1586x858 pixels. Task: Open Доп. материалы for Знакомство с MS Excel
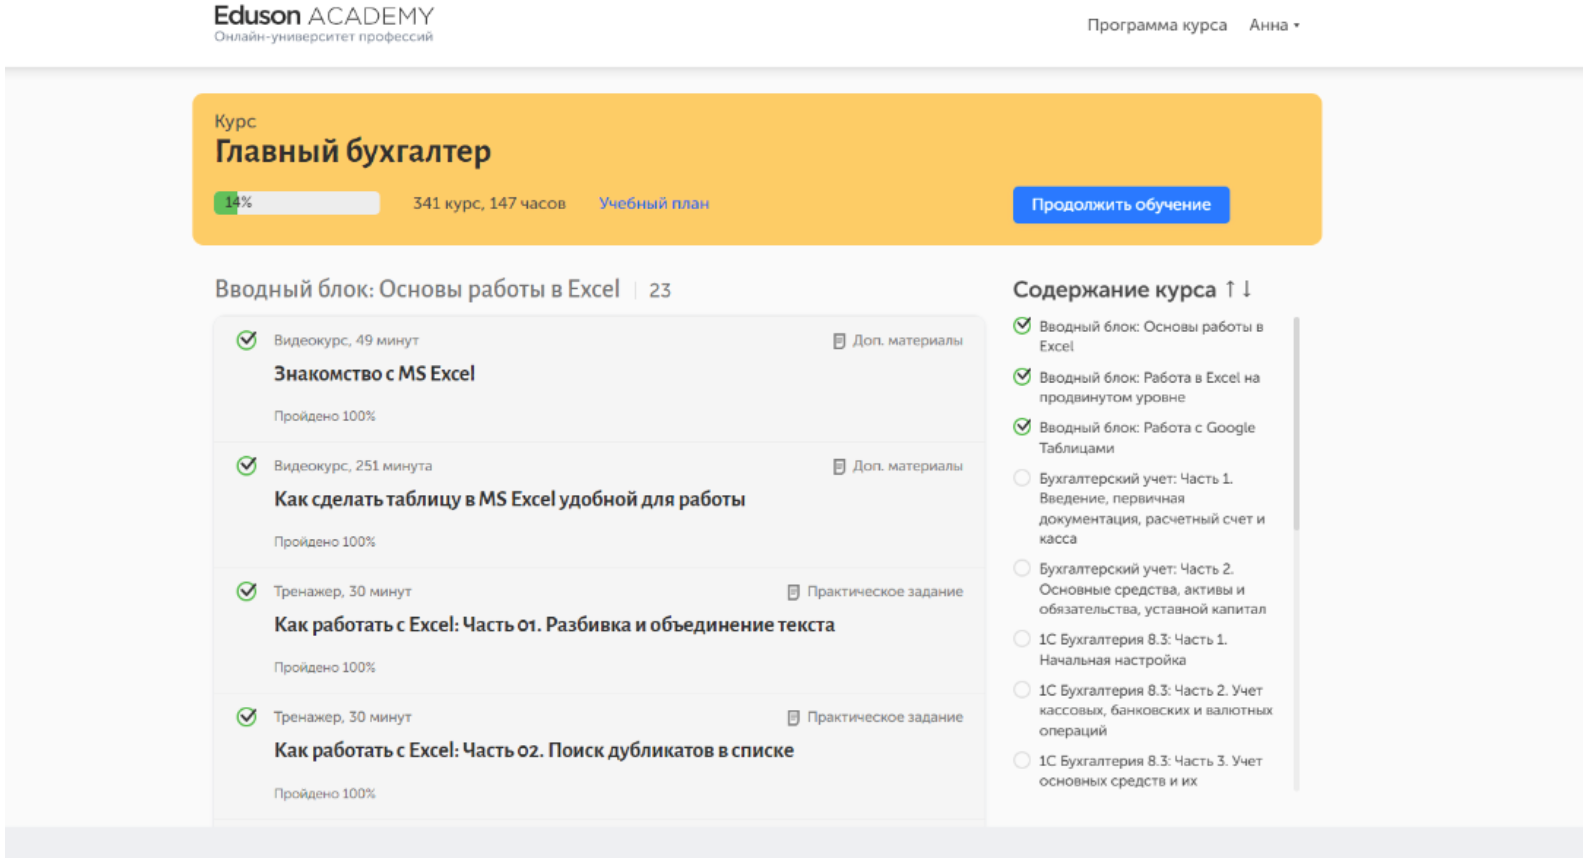[898, 341]
